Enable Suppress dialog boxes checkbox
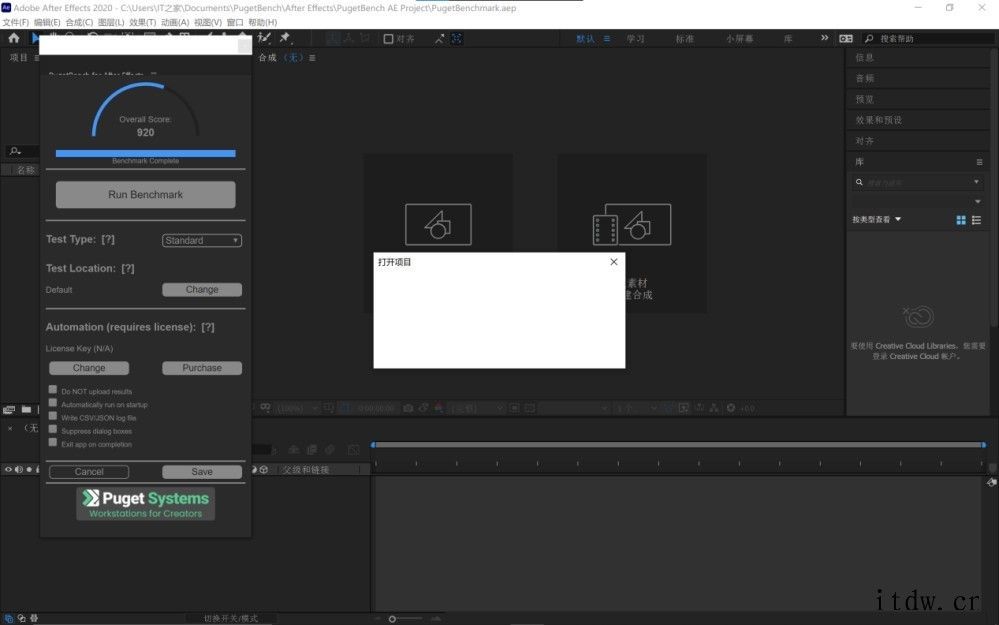Screen dimensions: 999x625 click(53, 429)
